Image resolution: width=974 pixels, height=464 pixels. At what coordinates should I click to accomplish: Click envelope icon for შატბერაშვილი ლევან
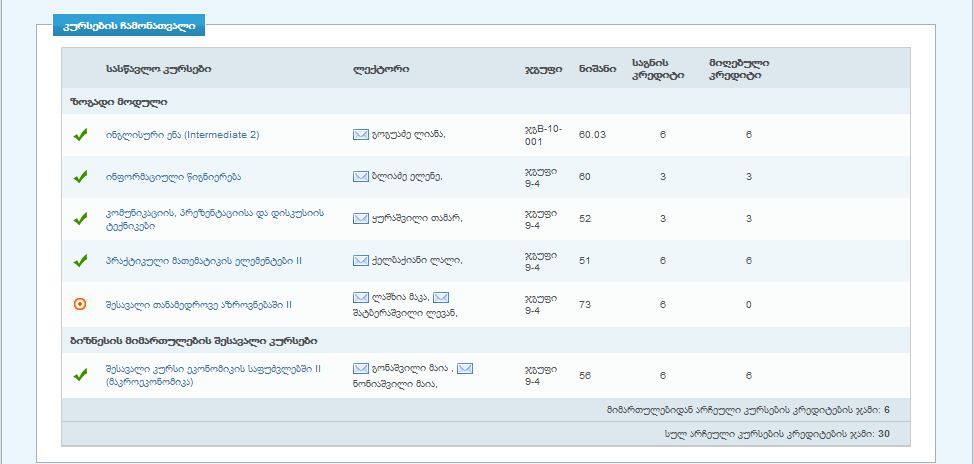pyautogui.click(x=441, y=297)
